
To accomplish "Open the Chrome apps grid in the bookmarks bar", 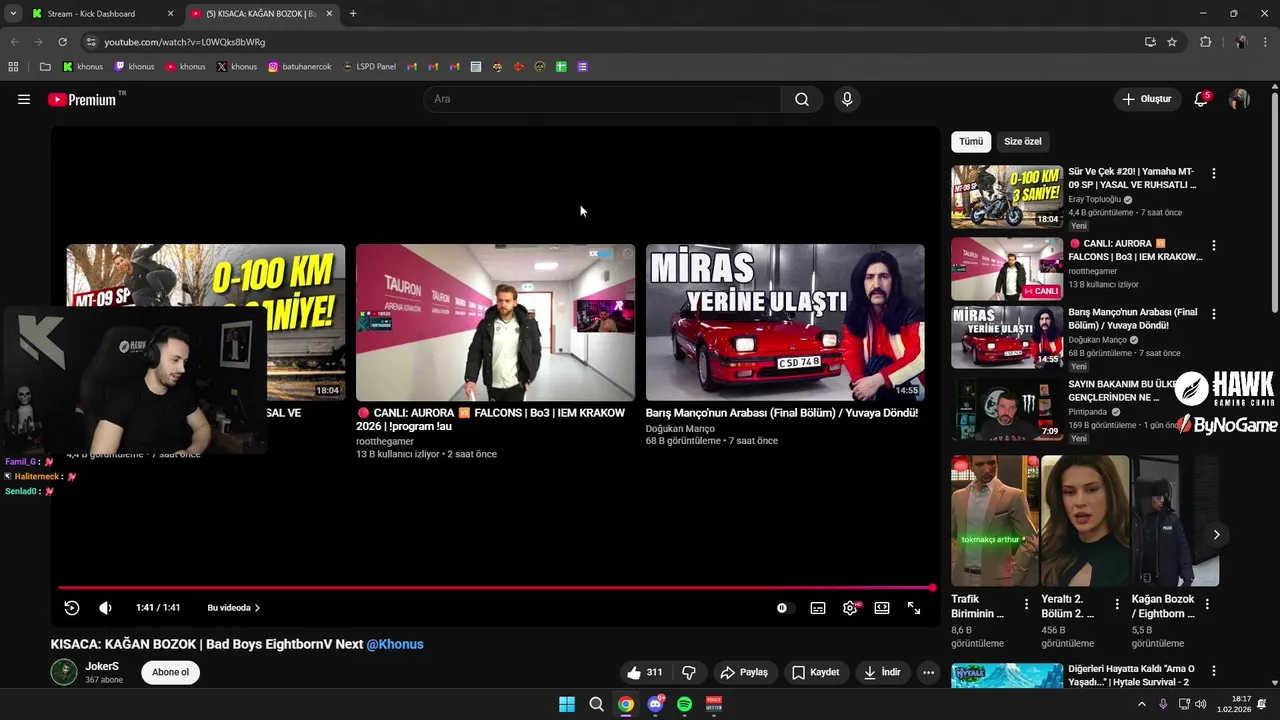I will 13,67.
